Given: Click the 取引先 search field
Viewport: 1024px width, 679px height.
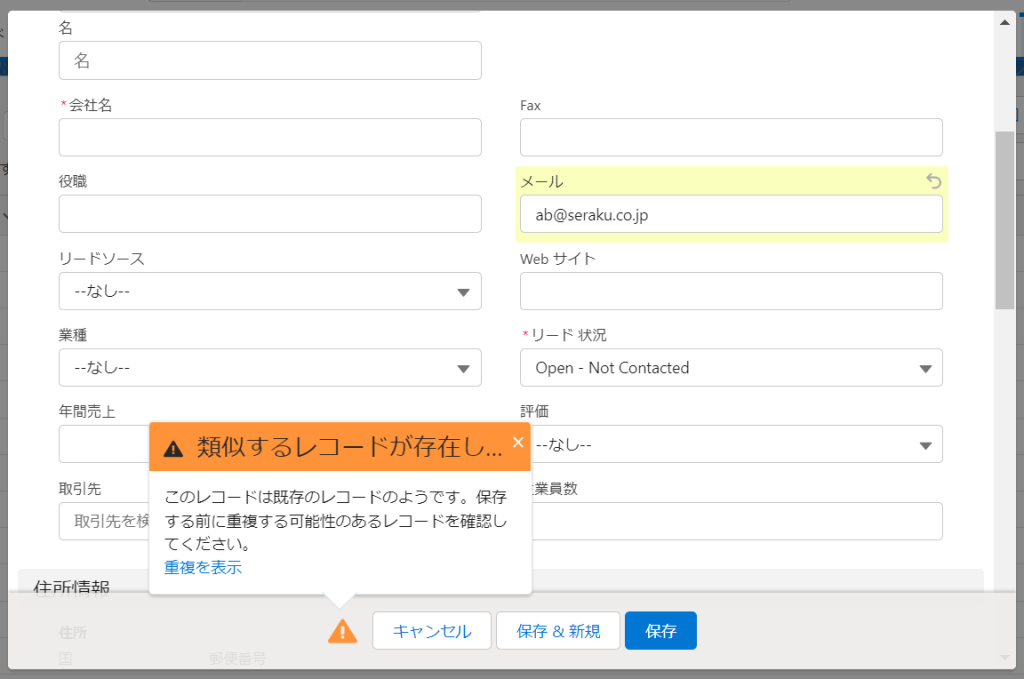Looking at the screenshot, I should pyautogui.click(x=104, y=521).
